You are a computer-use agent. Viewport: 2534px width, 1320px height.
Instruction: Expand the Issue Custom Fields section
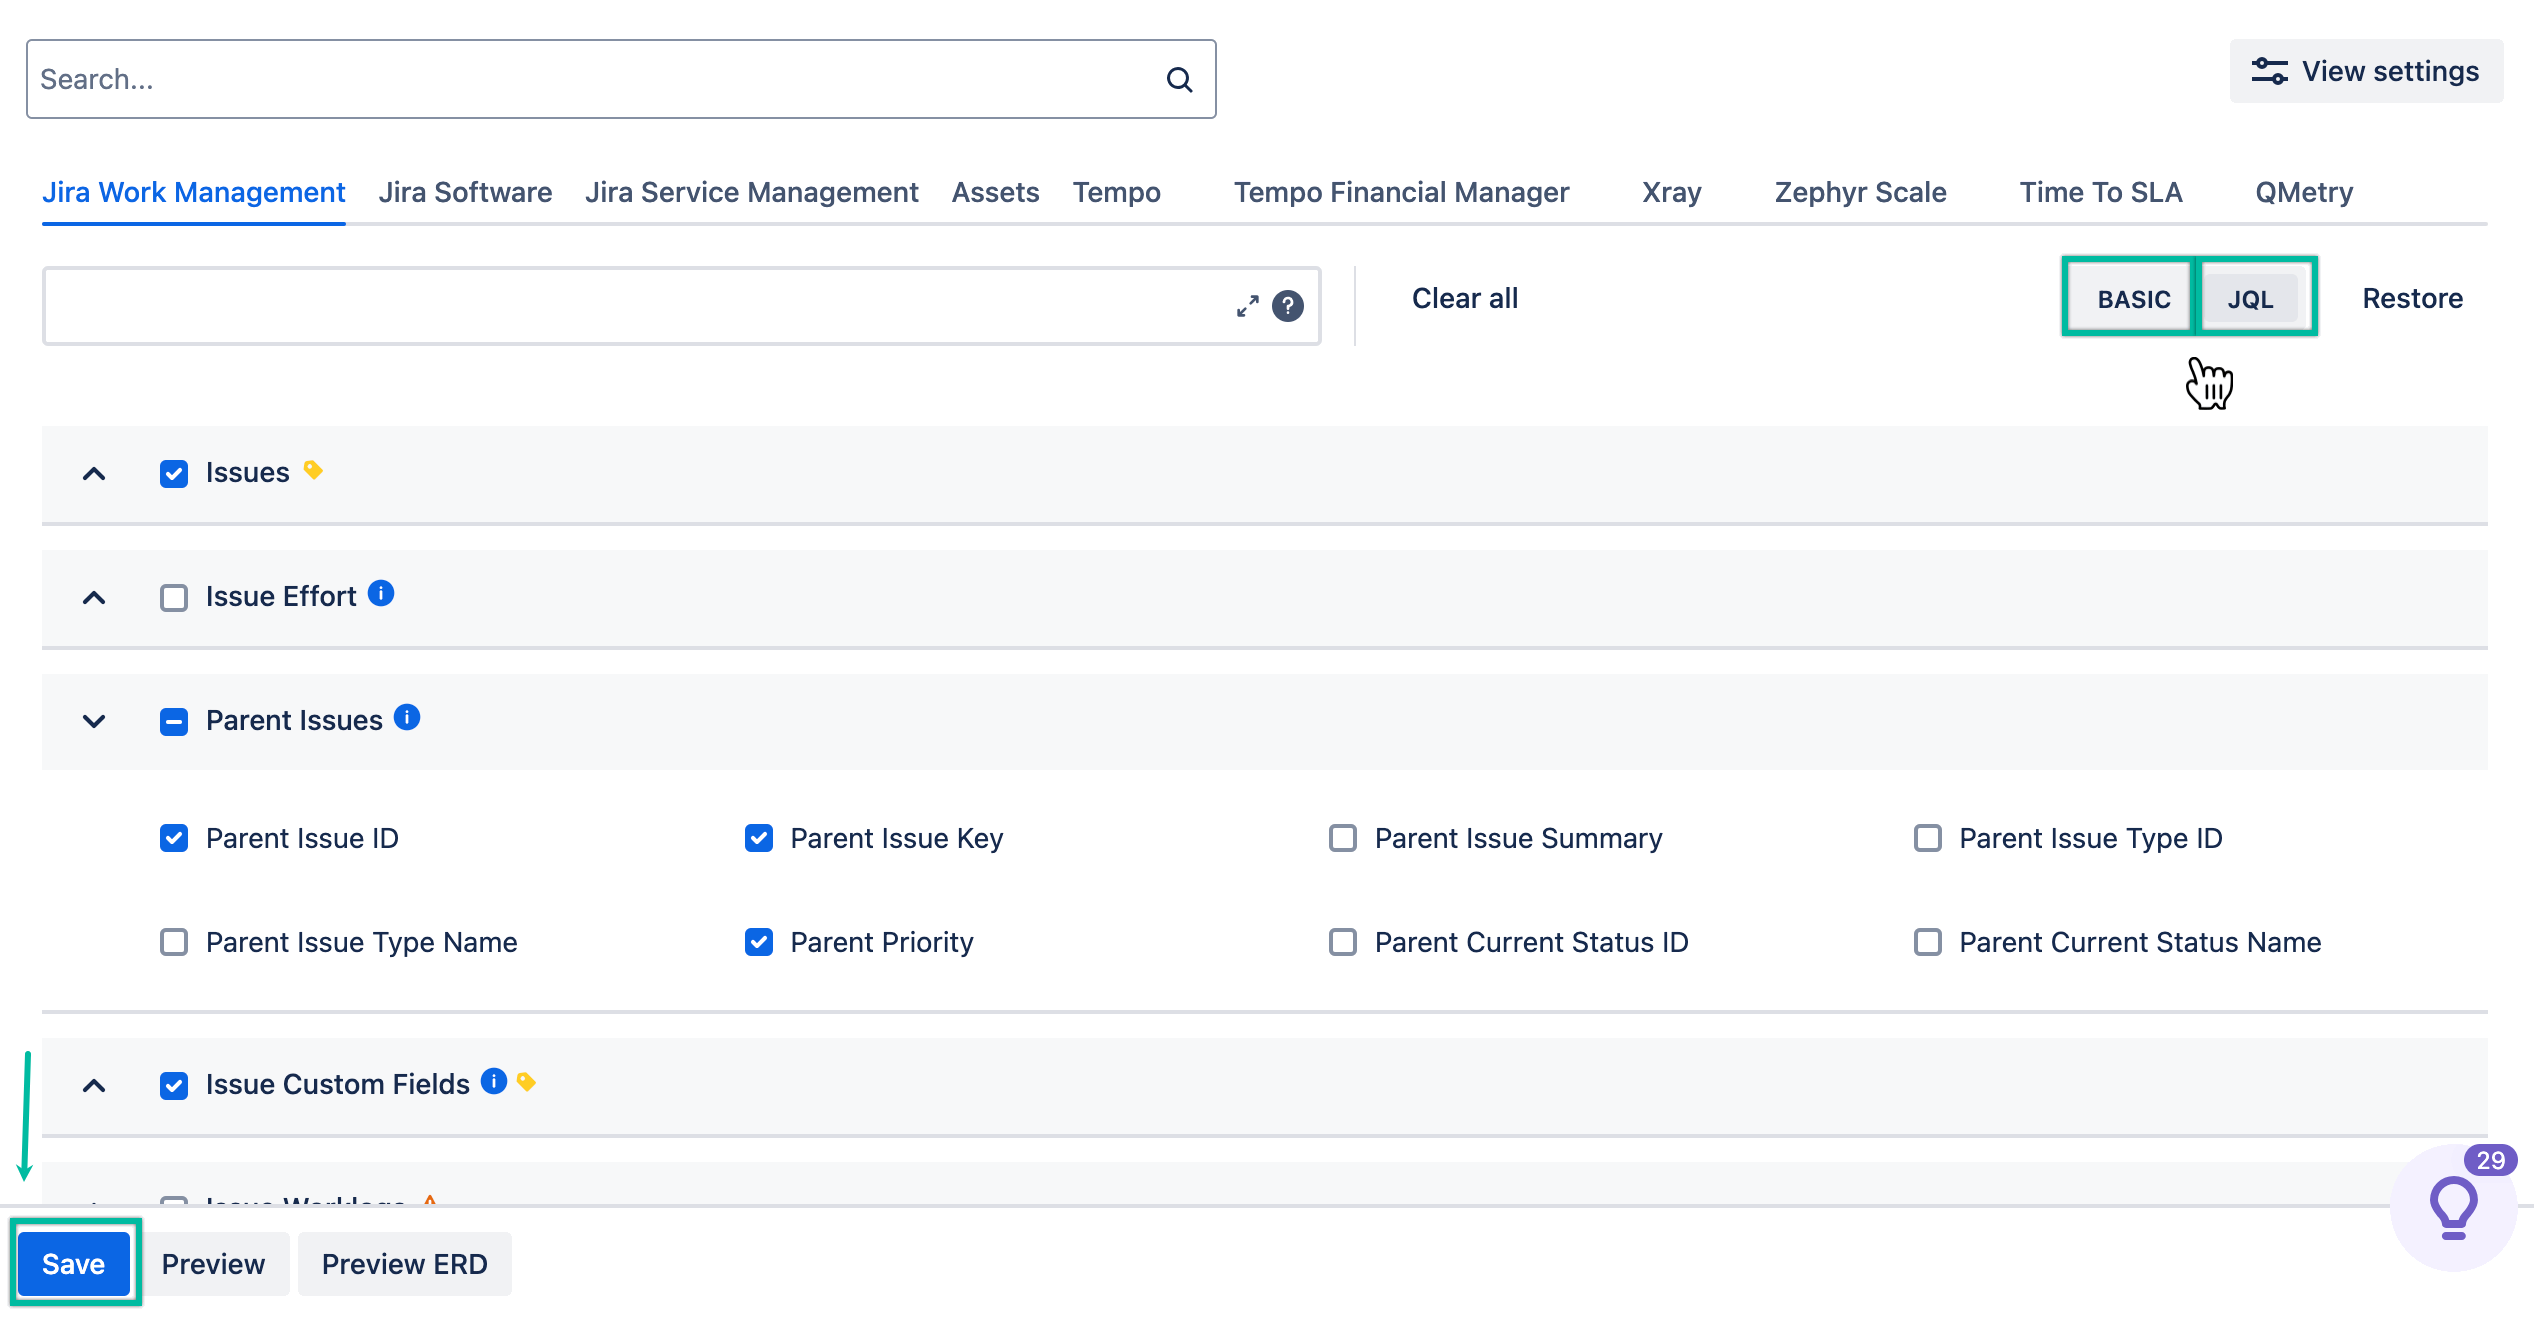tap(94, 1085)
